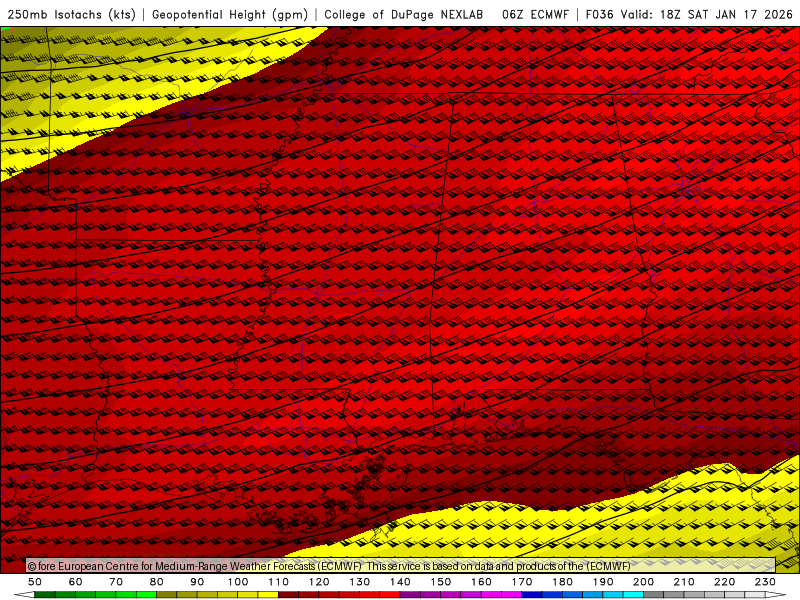Click the '50' label on the color scale

click(35, 582)
